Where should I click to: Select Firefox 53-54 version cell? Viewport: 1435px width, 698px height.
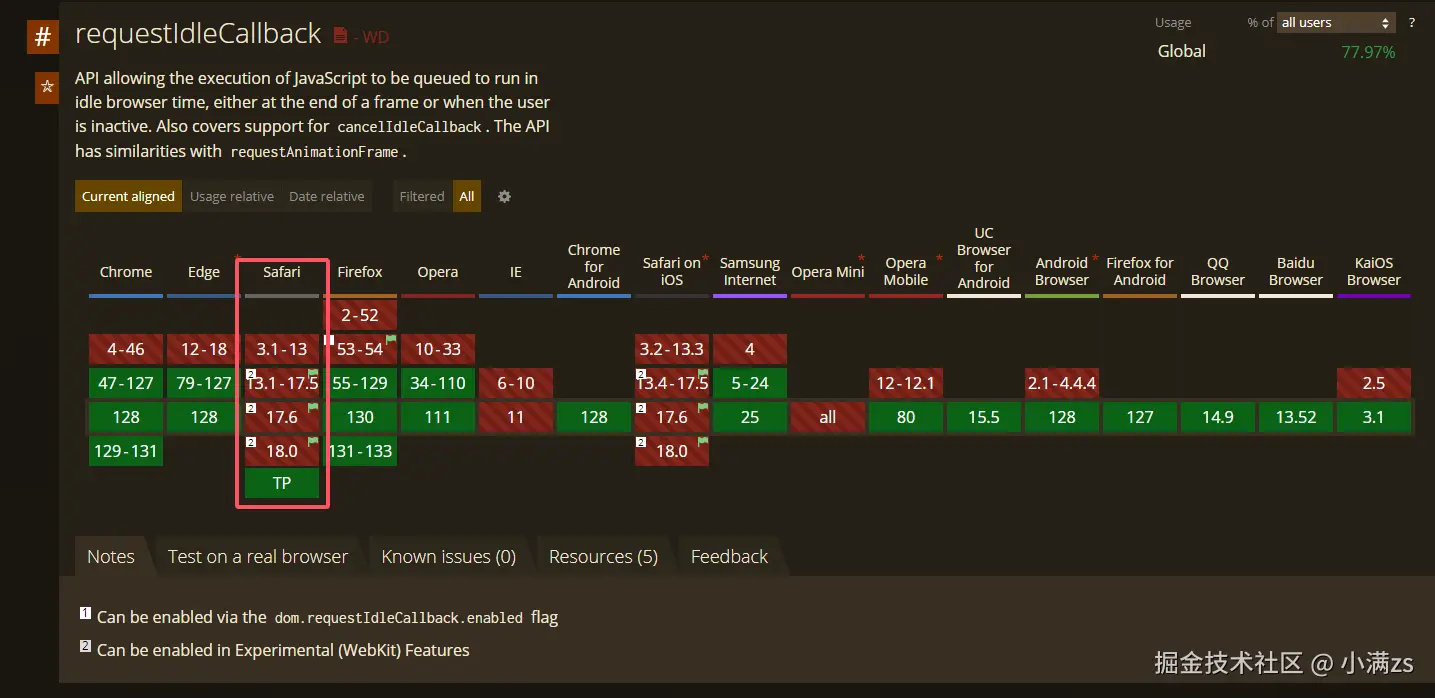(x=360, y=349)
